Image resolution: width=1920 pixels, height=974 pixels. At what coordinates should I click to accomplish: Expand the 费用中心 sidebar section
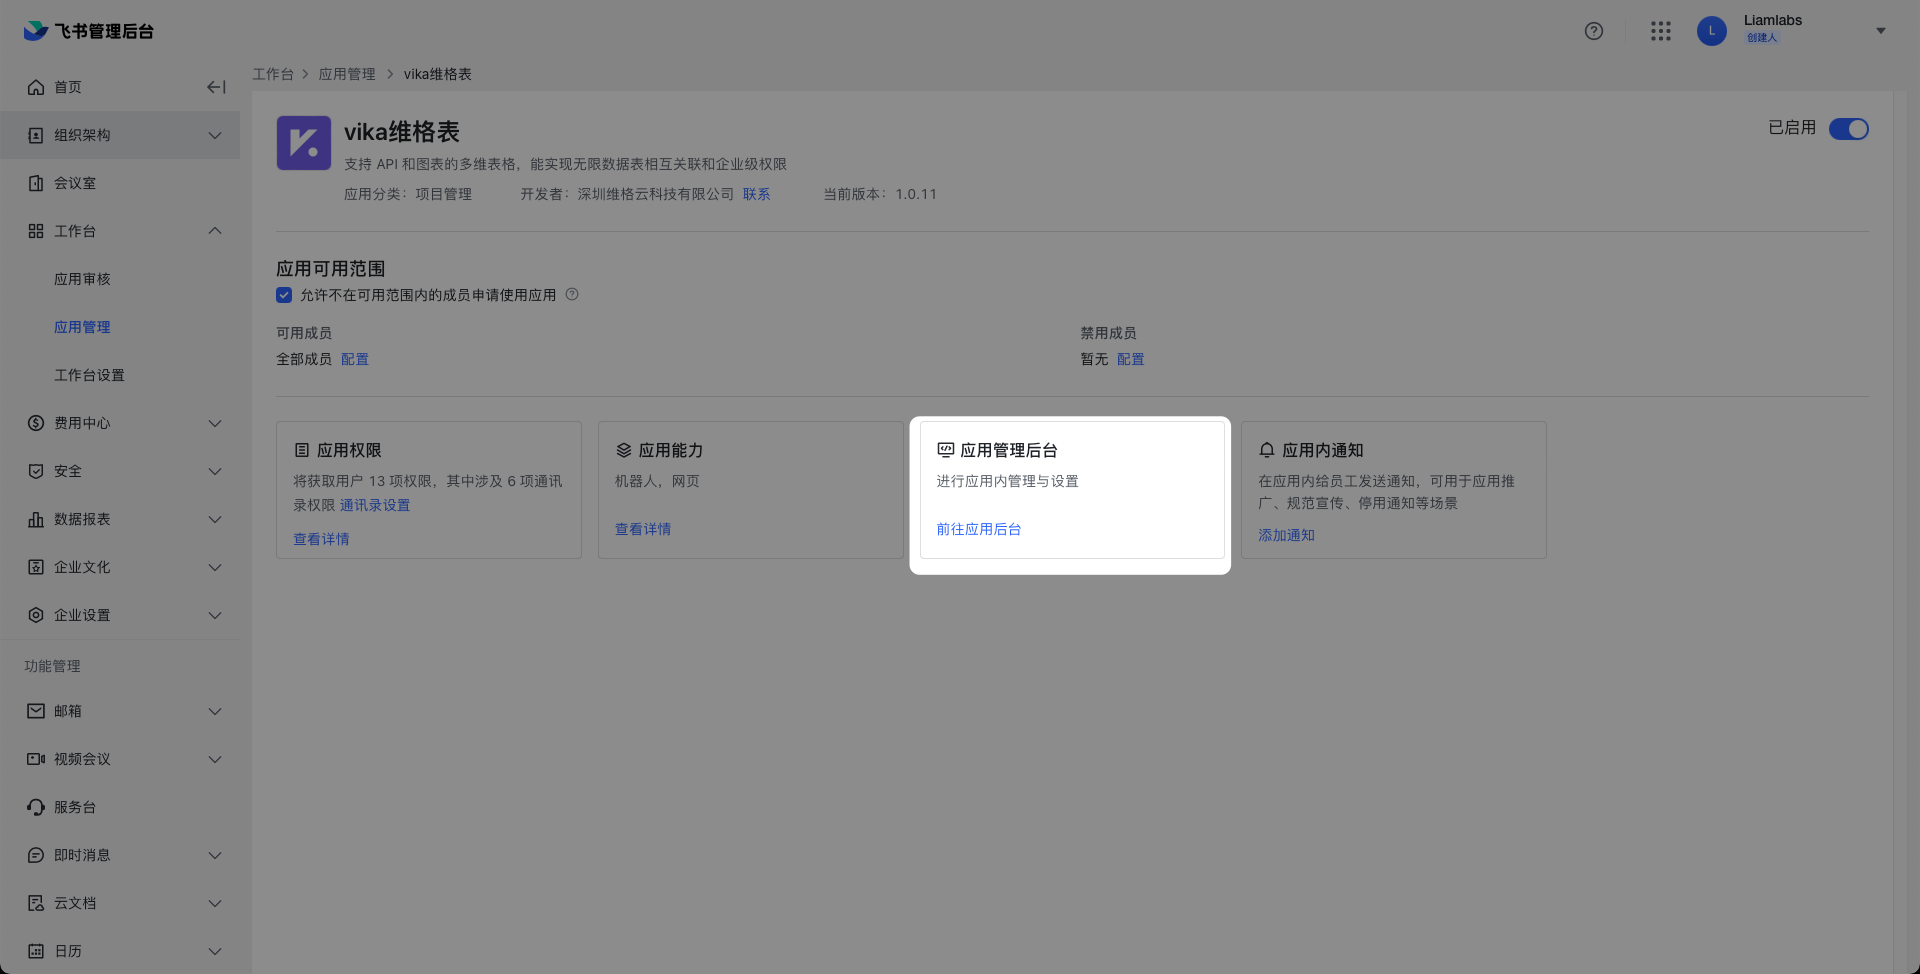point(215,423)
